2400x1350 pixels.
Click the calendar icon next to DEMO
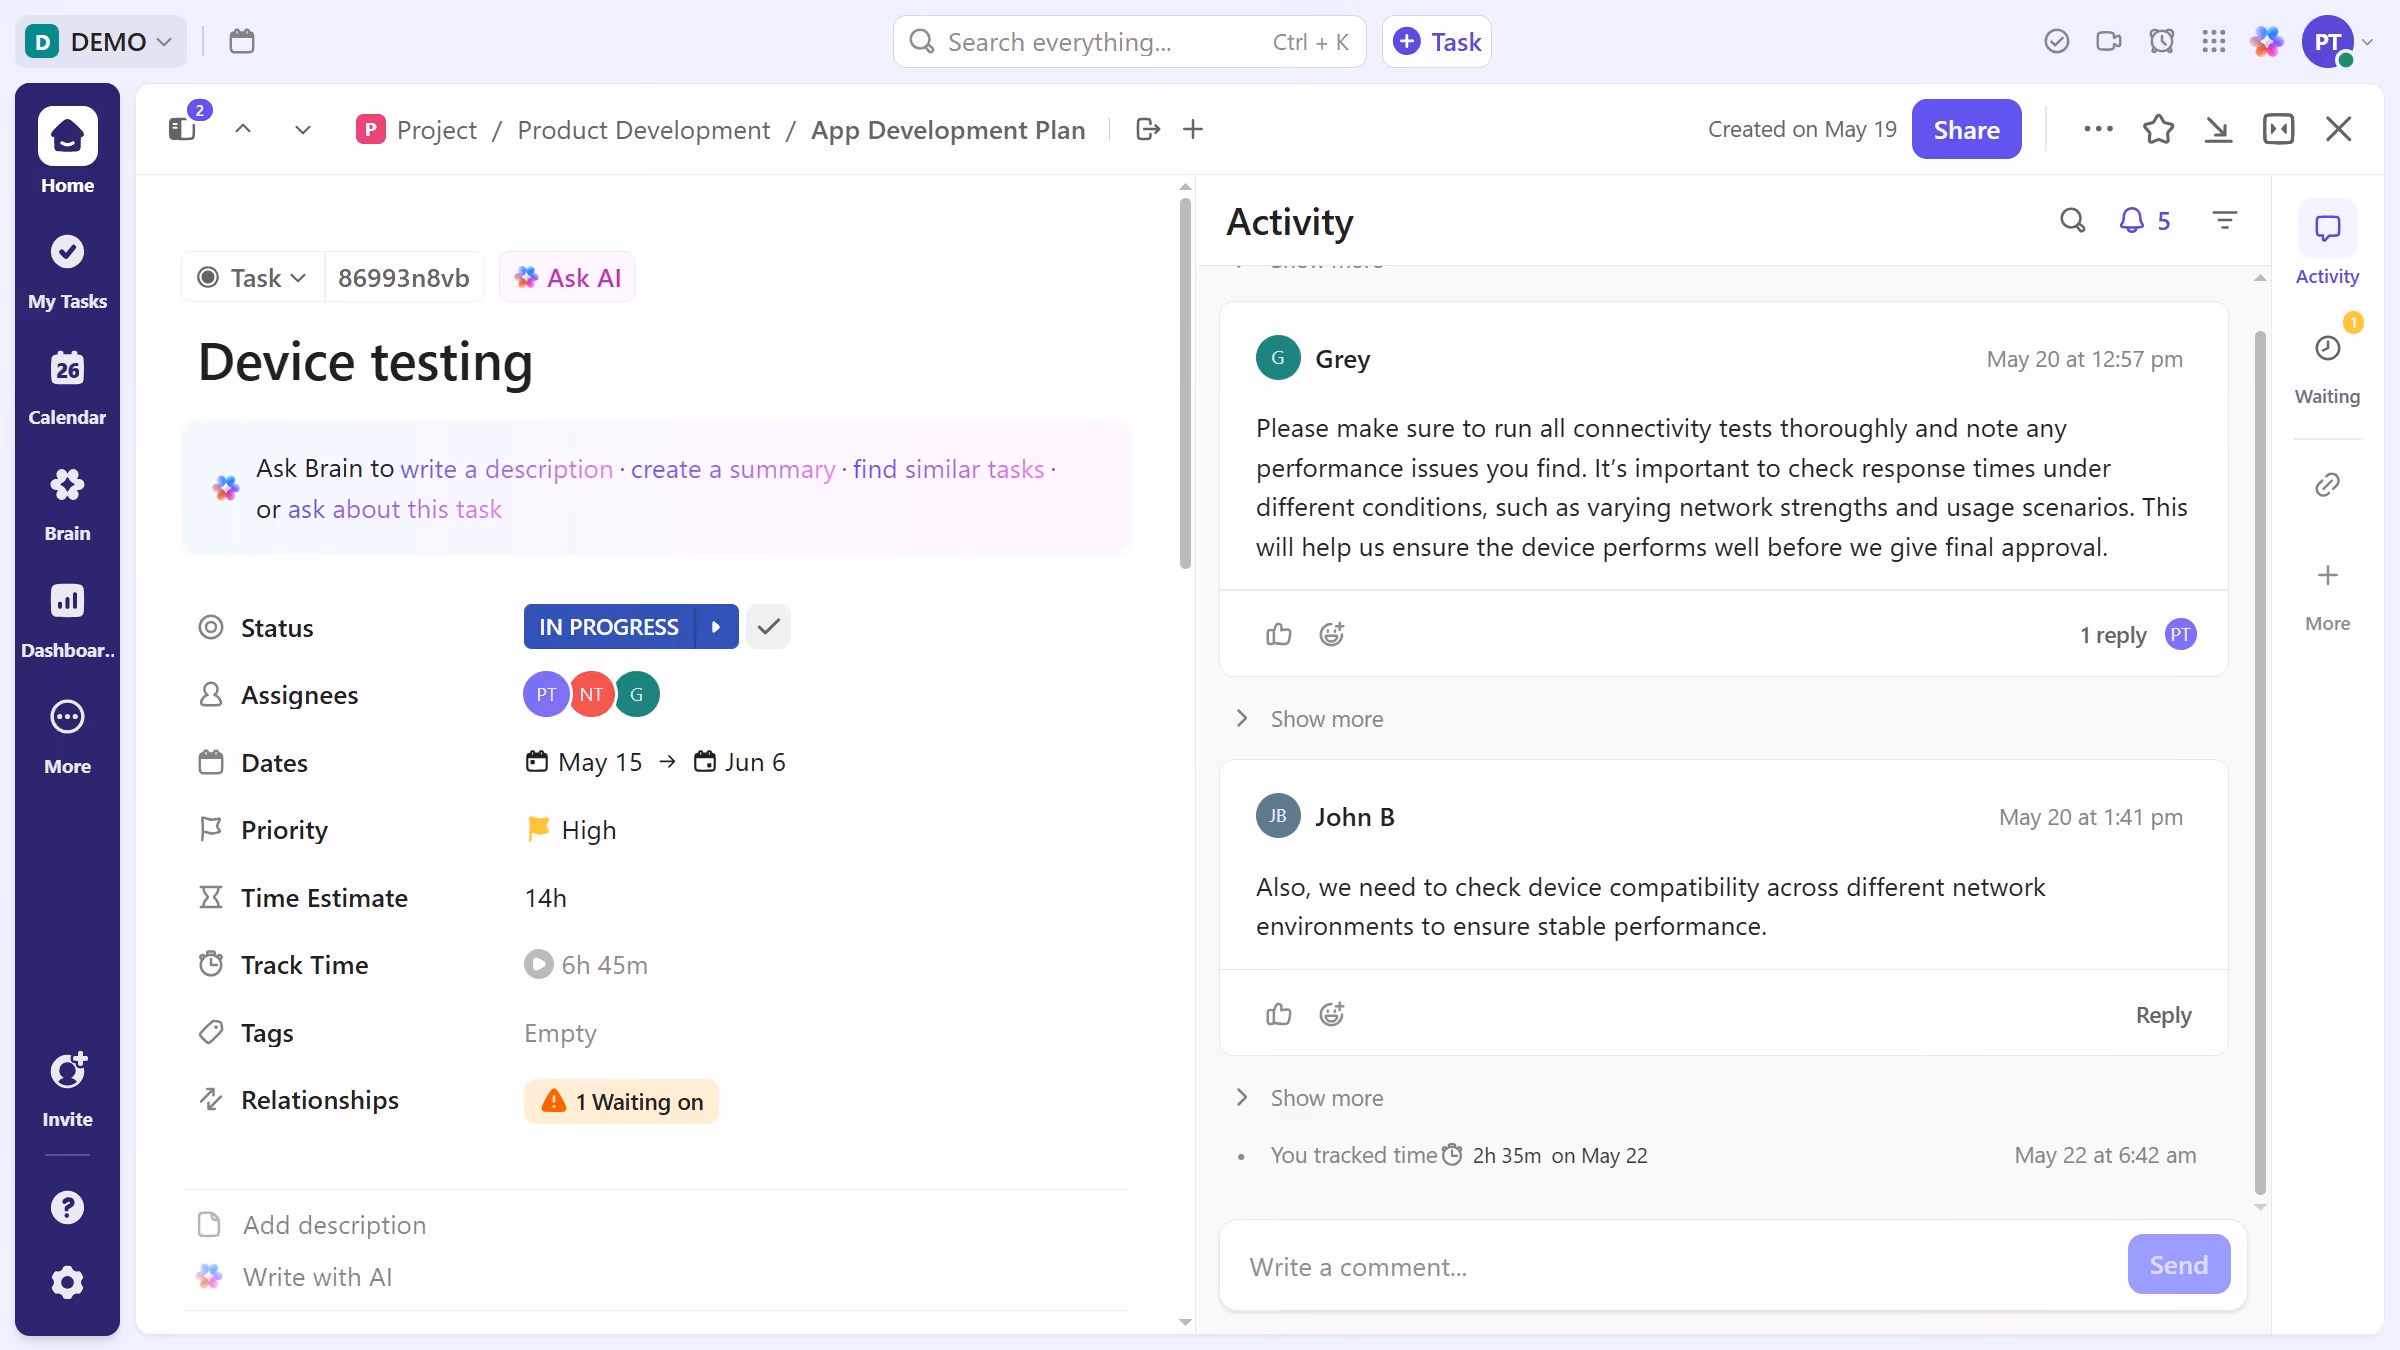[242, 41]
